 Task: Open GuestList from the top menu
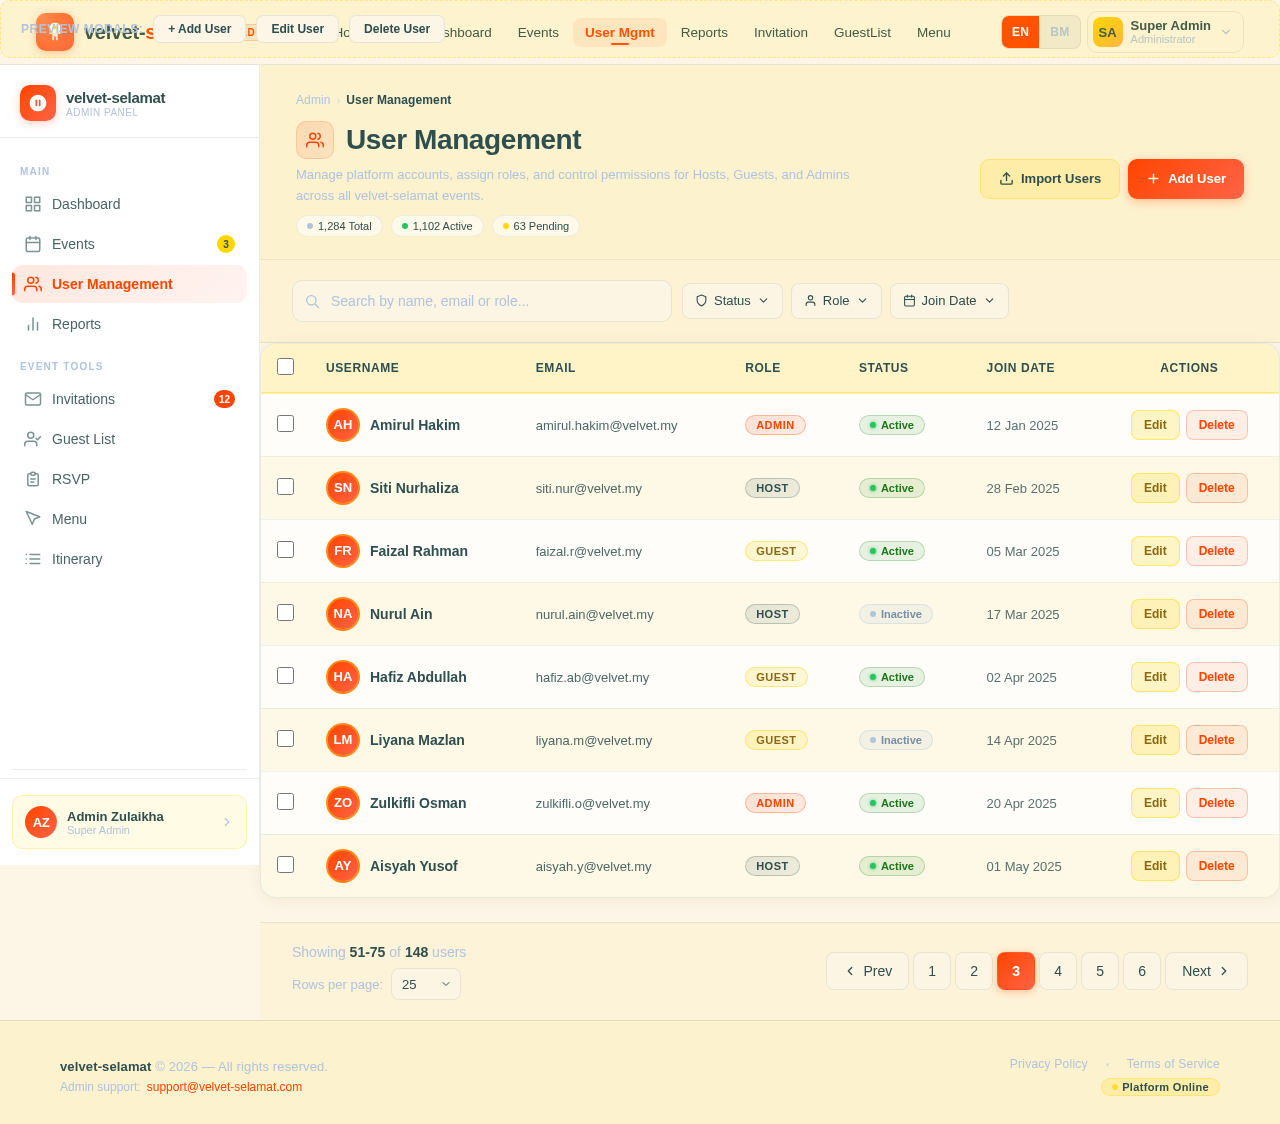pyautogui.click(x=862, y=32)
